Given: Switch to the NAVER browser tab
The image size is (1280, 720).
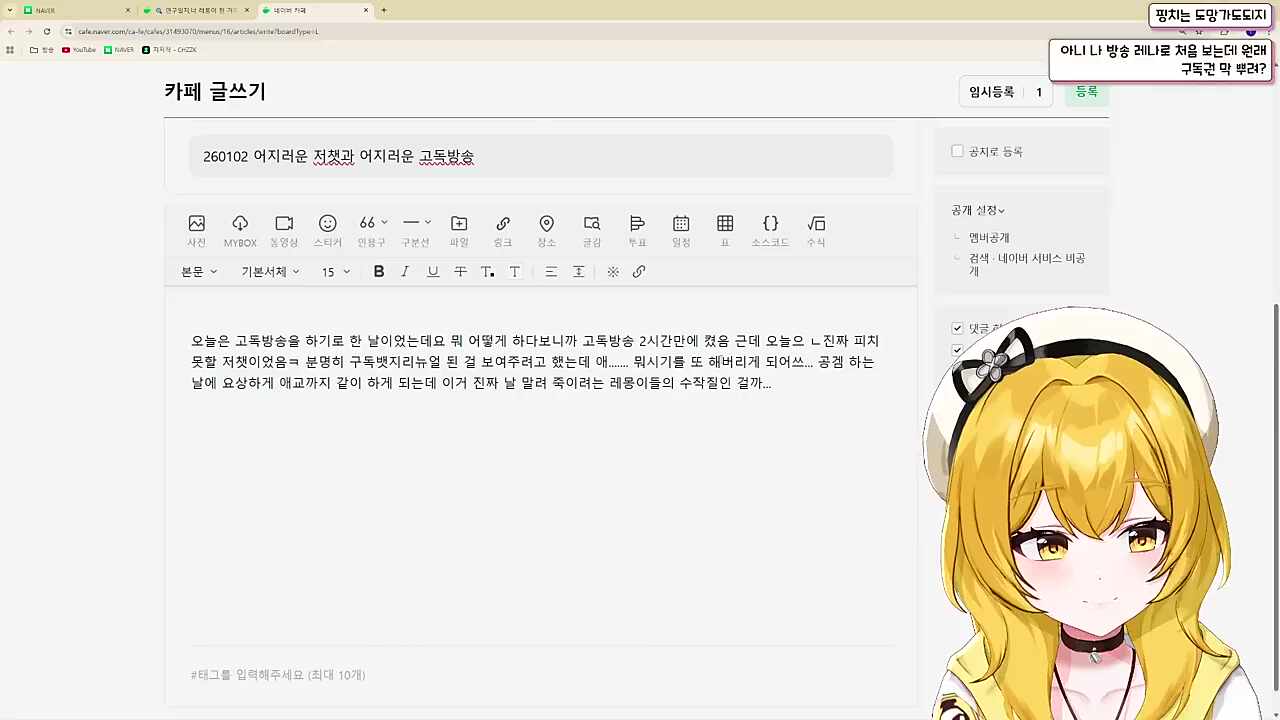Looking at the screenshot, I should tap(78, 10).
